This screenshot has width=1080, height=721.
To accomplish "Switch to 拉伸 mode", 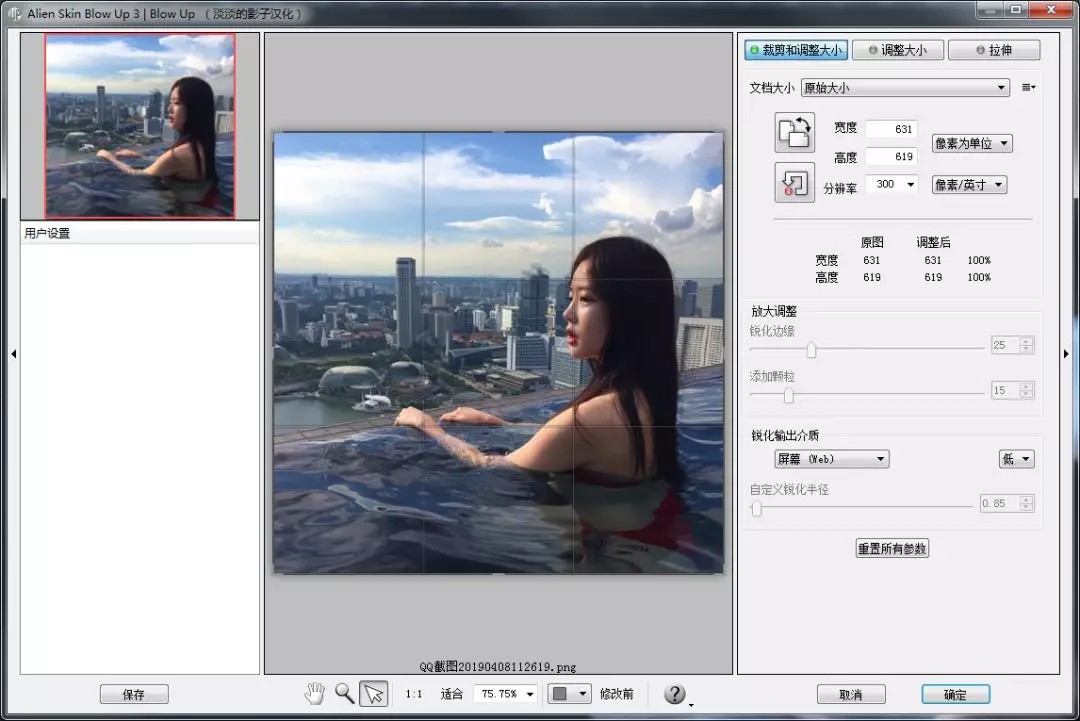I will pos(993,50).
